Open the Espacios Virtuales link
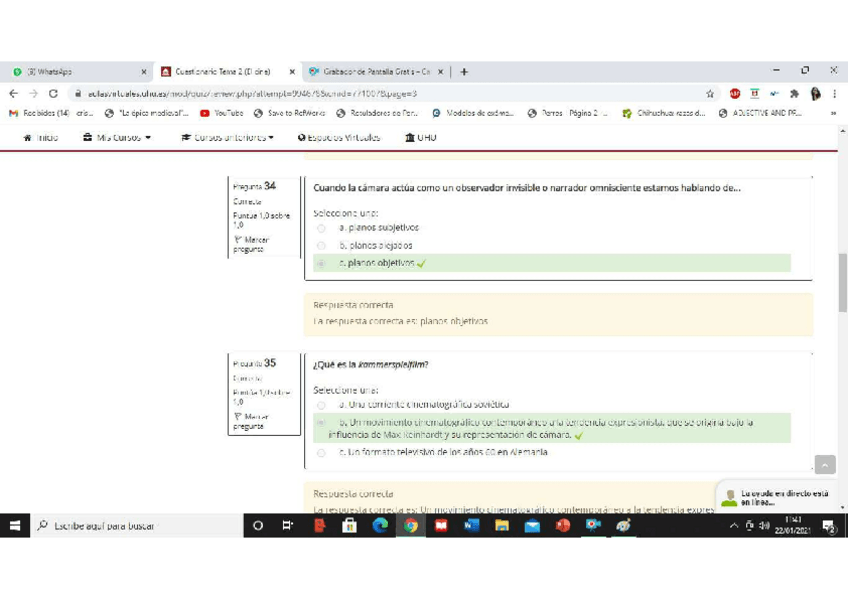Viewport: 848px width, 599px height. point(339,137)
